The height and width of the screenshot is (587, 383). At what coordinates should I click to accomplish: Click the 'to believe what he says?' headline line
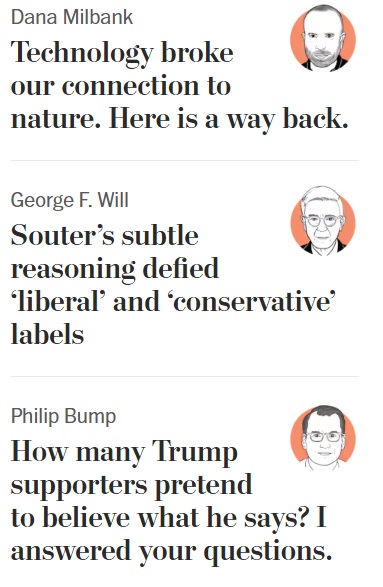coord(161,518)
